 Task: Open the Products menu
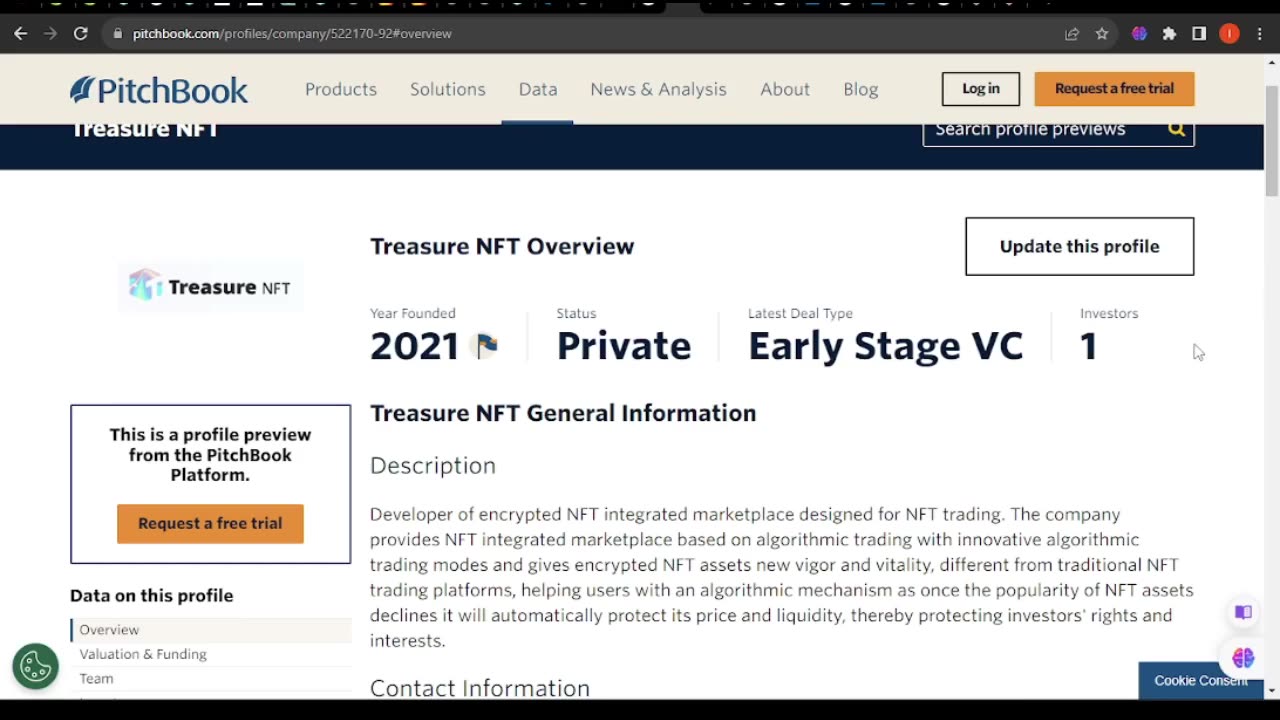pyautogui.click(x=341, y=89)
